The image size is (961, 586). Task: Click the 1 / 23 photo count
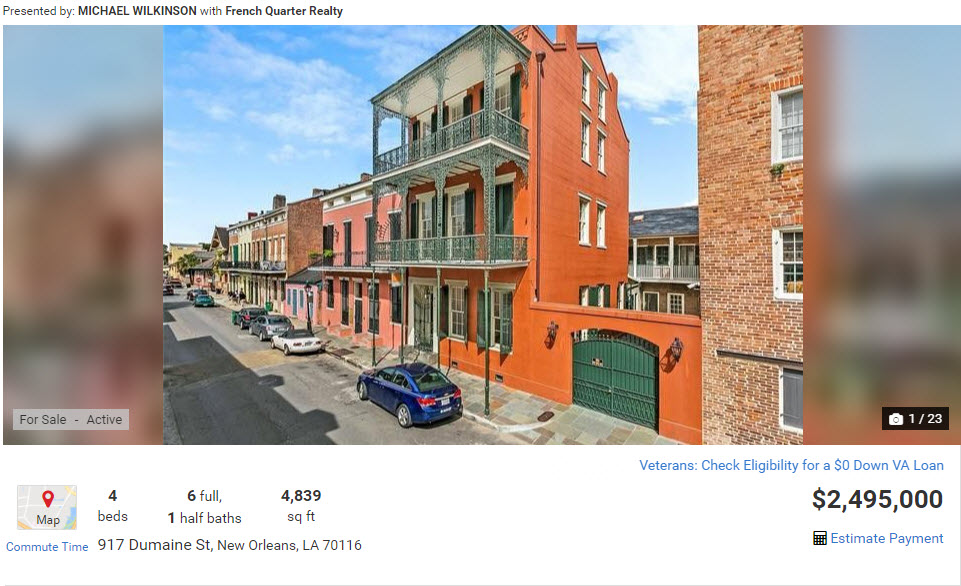tap(925, 419)
